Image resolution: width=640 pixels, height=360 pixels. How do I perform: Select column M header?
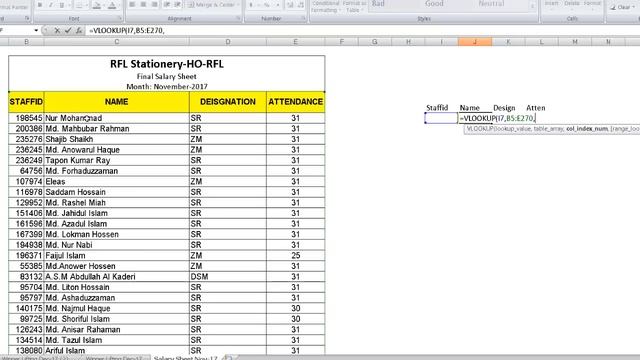coord(575,42)
